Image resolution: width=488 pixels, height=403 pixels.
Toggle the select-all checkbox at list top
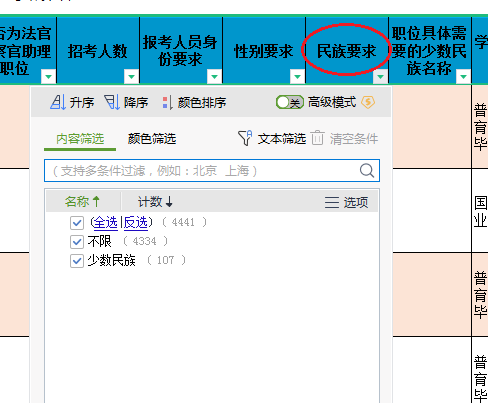click(77, 222)
